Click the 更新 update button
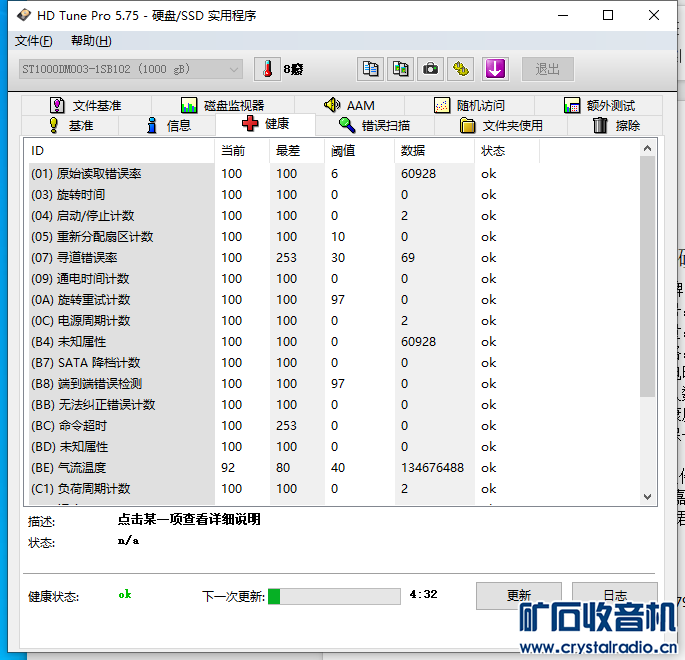The width and height of the screenshot is (685, 660). (x=519, y=596)
